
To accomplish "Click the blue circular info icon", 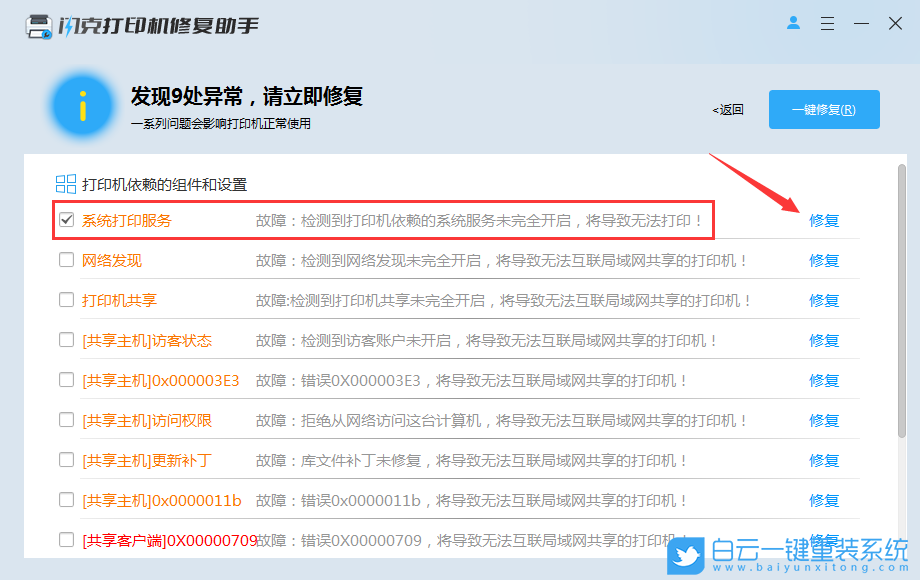I will point(82,105).
